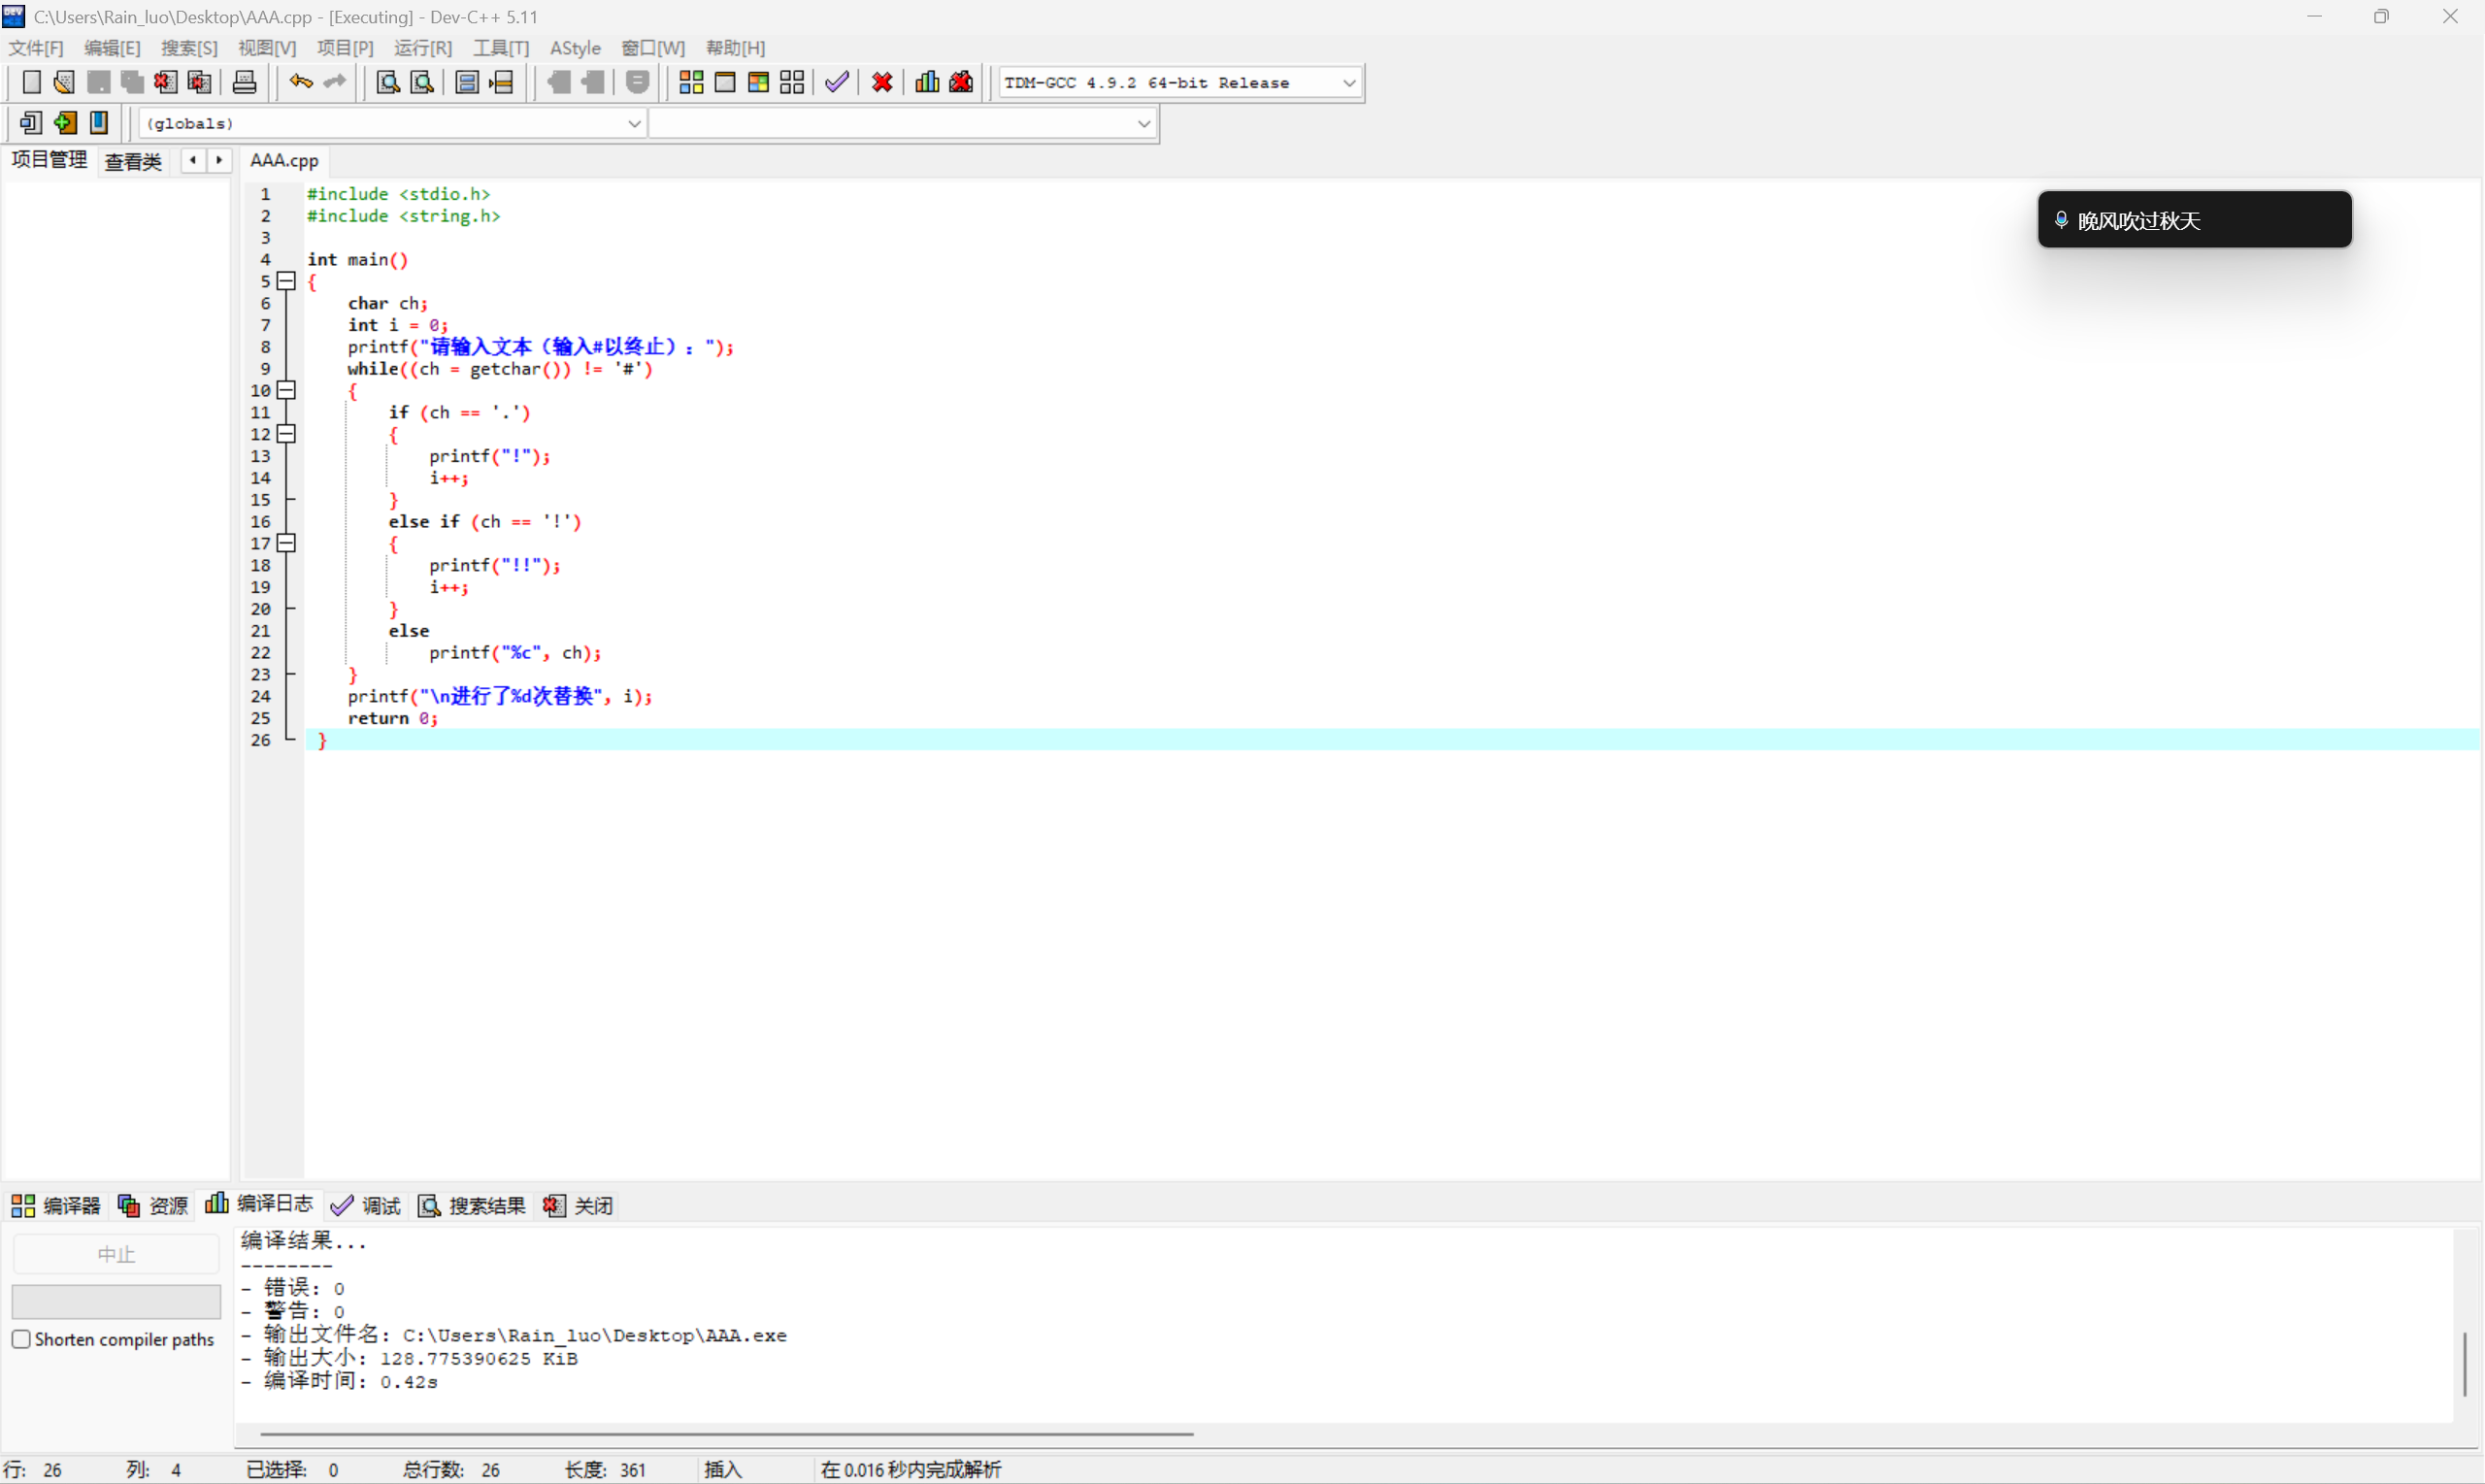Switch to the 查看类 side tab
Viewport: 2485px width, 1484px height.
[x=133, y=161]
